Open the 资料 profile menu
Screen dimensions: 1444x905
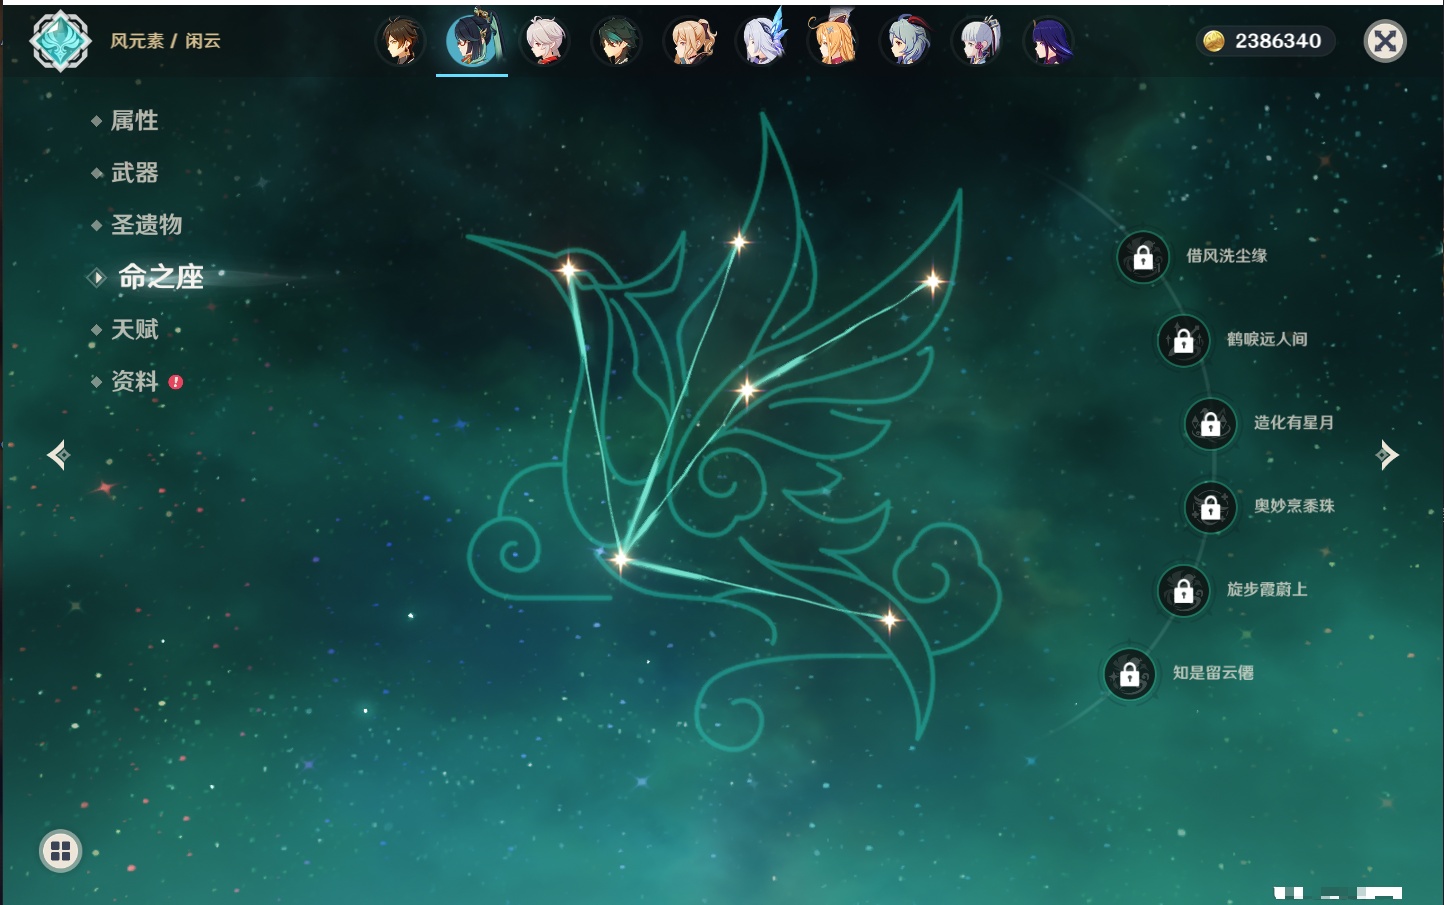(x=134, y=381)
